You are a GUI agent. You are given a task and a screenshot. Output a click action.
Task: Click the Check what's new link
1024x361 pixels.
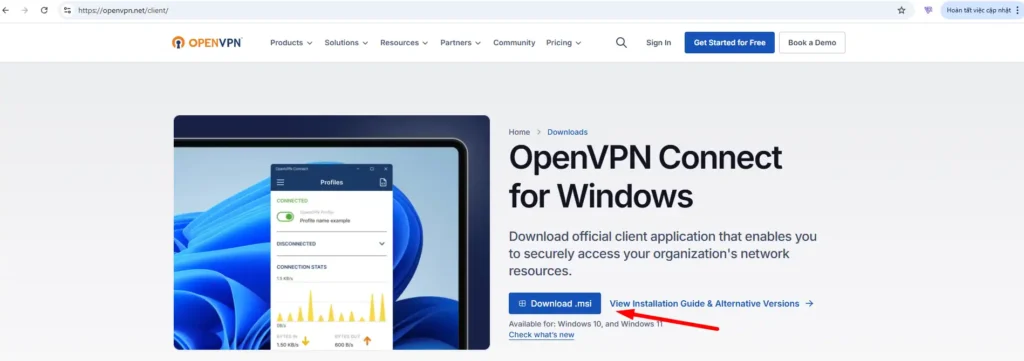(x=541, y=335)
